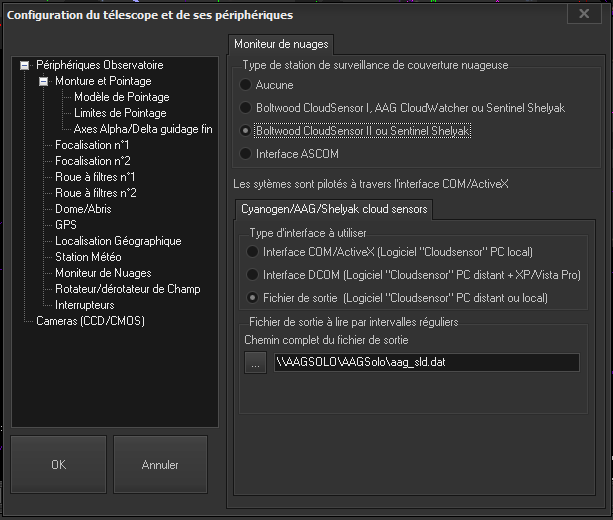Select Boltwood CloudSensor I radio option
Screen dimensions: 613x520
click(x=247, y=107)
